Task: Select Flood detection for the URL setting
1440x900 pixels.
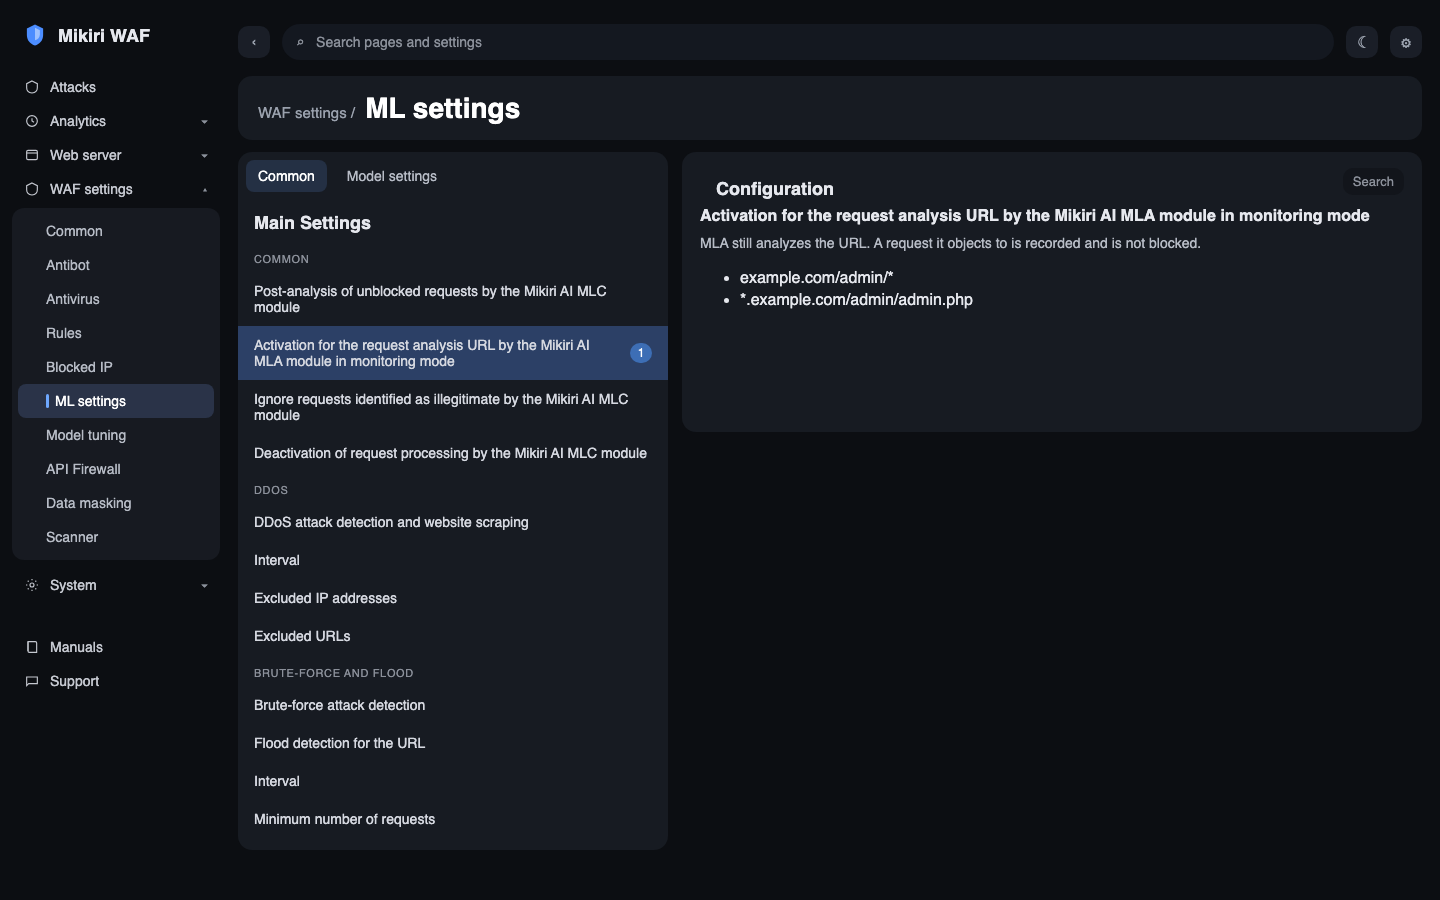Action: tap(453, 743)
